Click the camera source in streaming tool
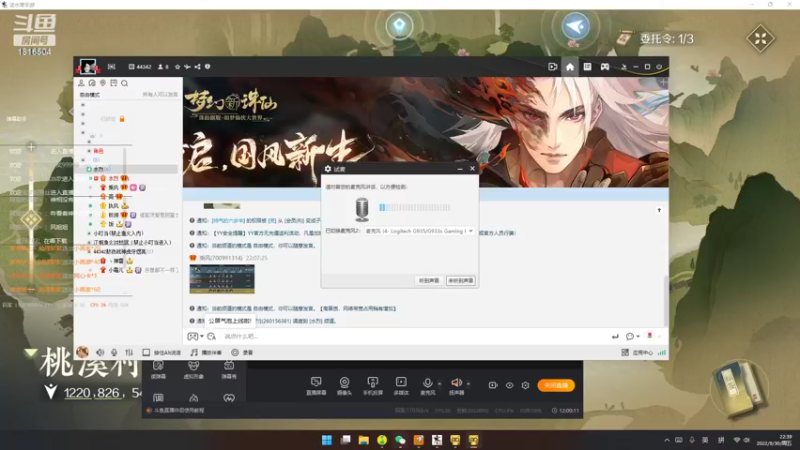 pos(344,386)
